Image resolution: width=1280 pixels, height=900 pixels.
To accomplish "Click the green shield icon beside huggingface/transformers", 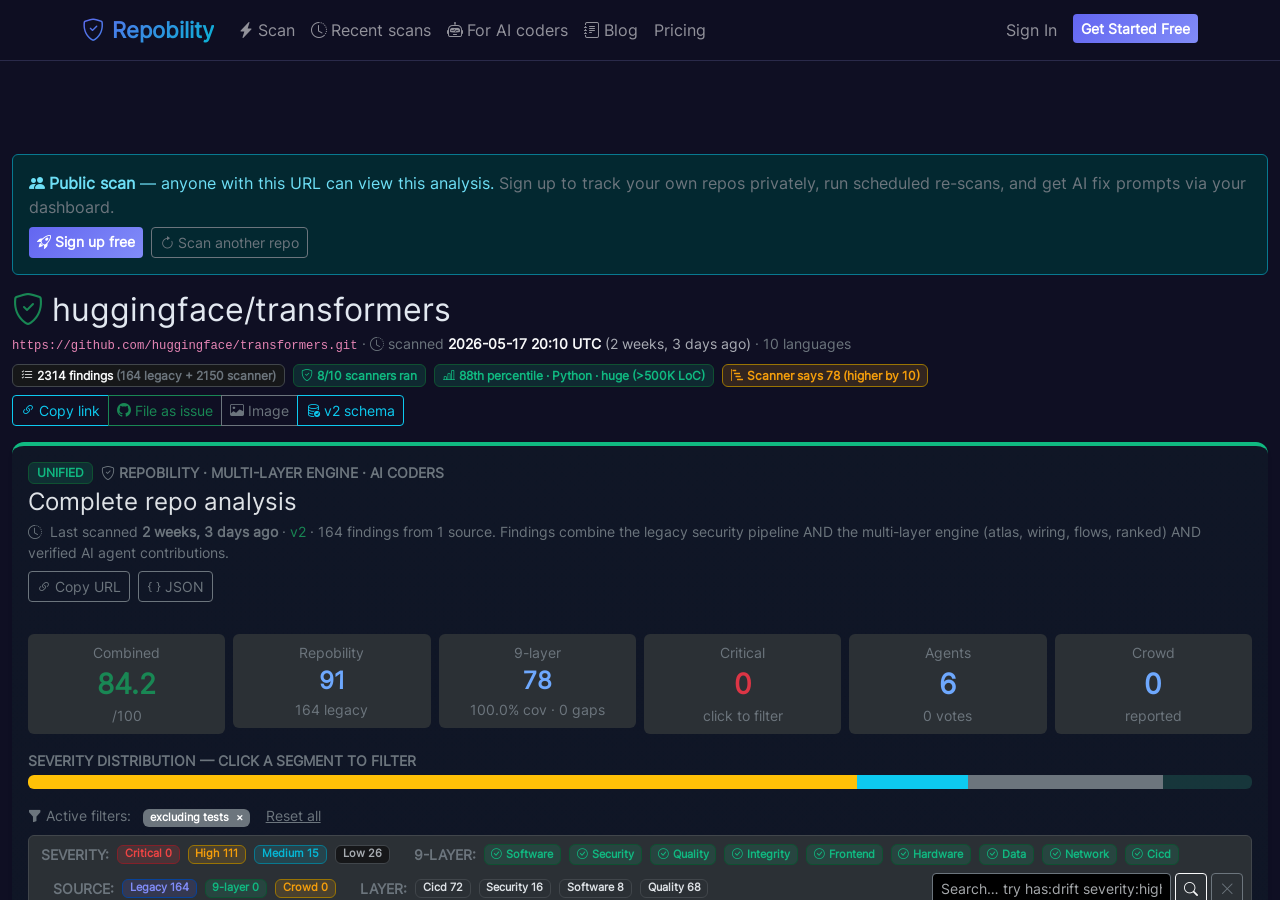I will [28, 309].
